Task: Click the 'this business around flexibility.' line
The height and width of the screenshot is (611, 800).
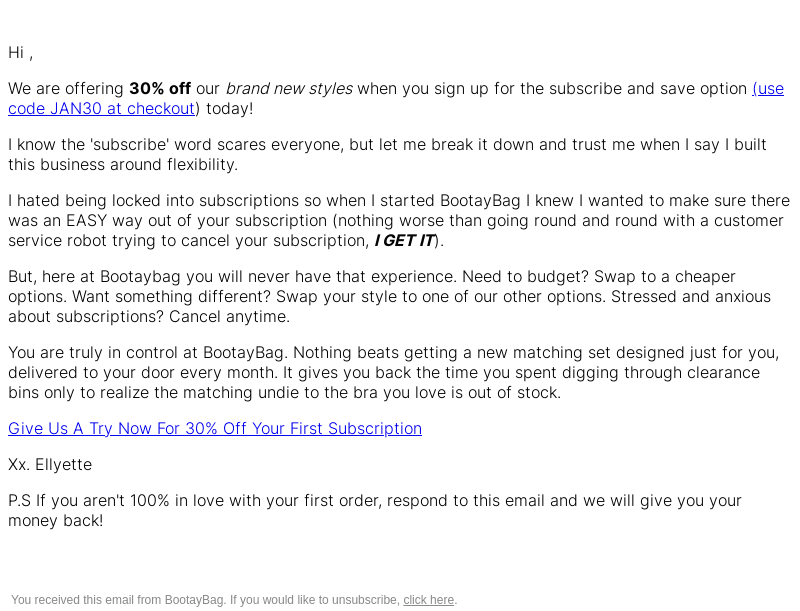Action: tap(123, 165)
